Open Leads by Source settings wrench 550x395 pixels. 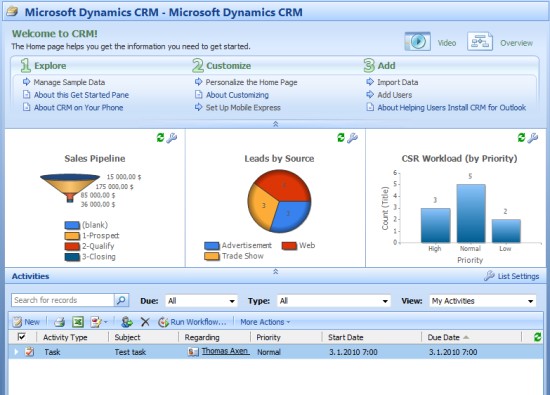point(353,138)
